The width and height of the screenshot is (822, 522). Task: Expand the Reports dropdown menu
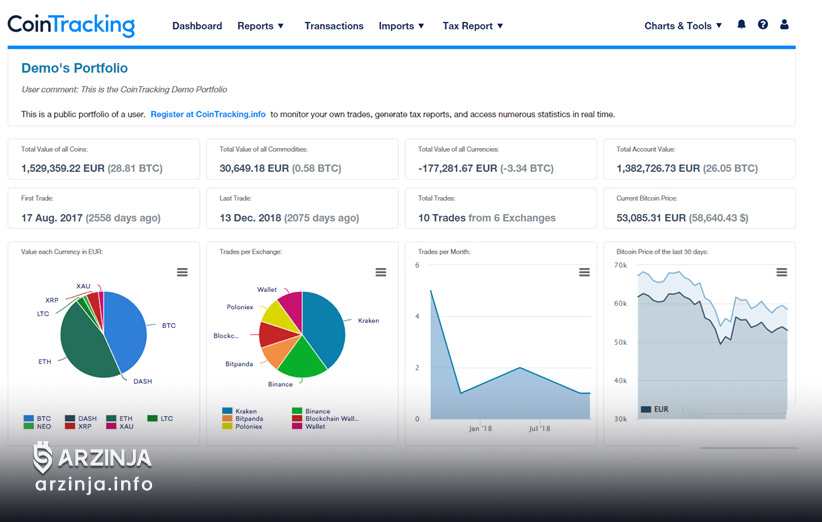(261, 26)
